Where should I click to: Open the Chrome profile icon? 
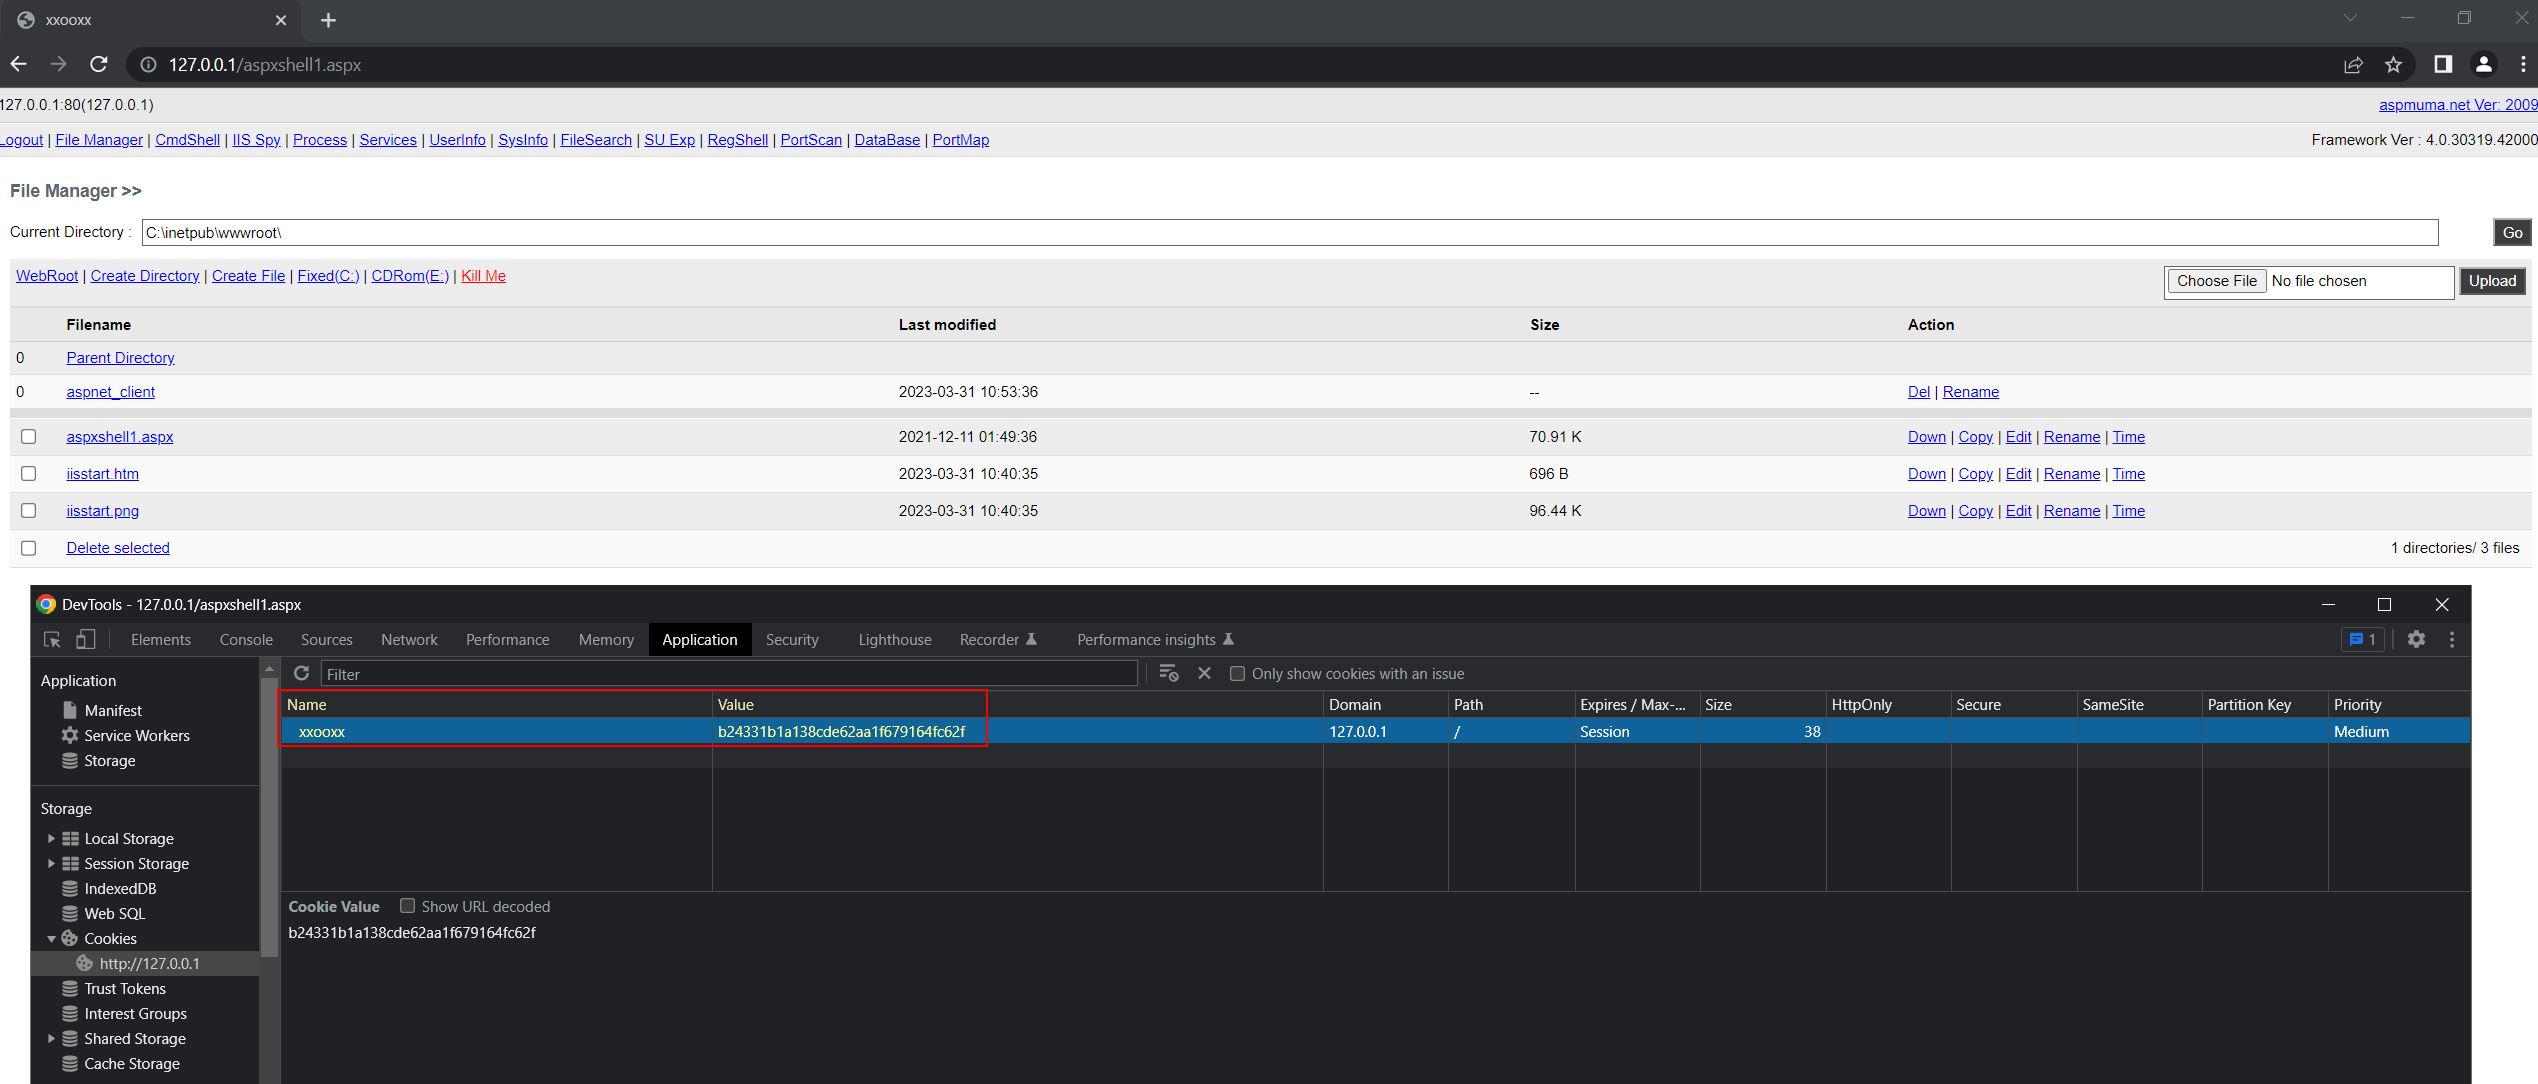(x=2483, y=64)
